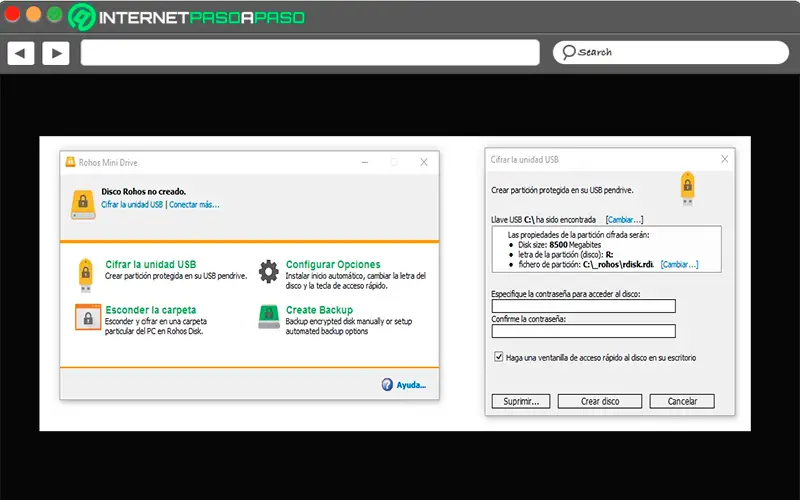Click the 'letra de la partición (disco): R:' text
The image size is (800, 500).
(x=565, y=255)
